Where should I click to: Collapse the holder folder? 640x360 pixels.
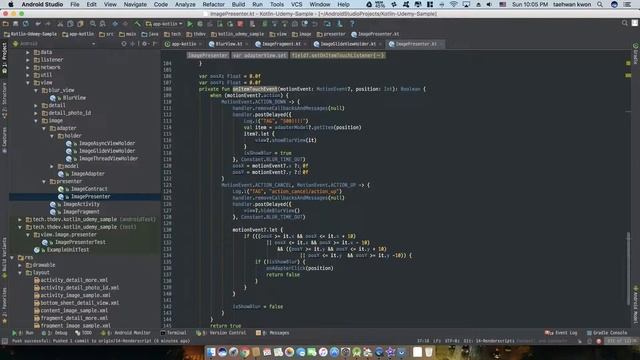coord(52,136)
